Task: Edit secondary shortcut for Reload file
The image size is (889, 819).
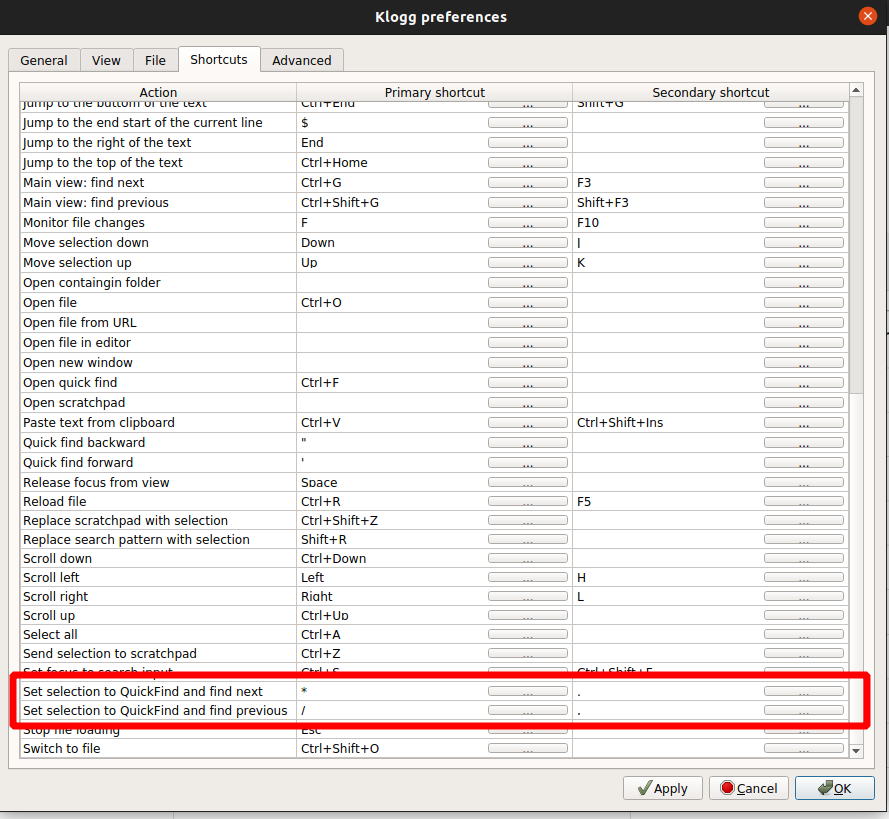Action: (x=804, y=501)
